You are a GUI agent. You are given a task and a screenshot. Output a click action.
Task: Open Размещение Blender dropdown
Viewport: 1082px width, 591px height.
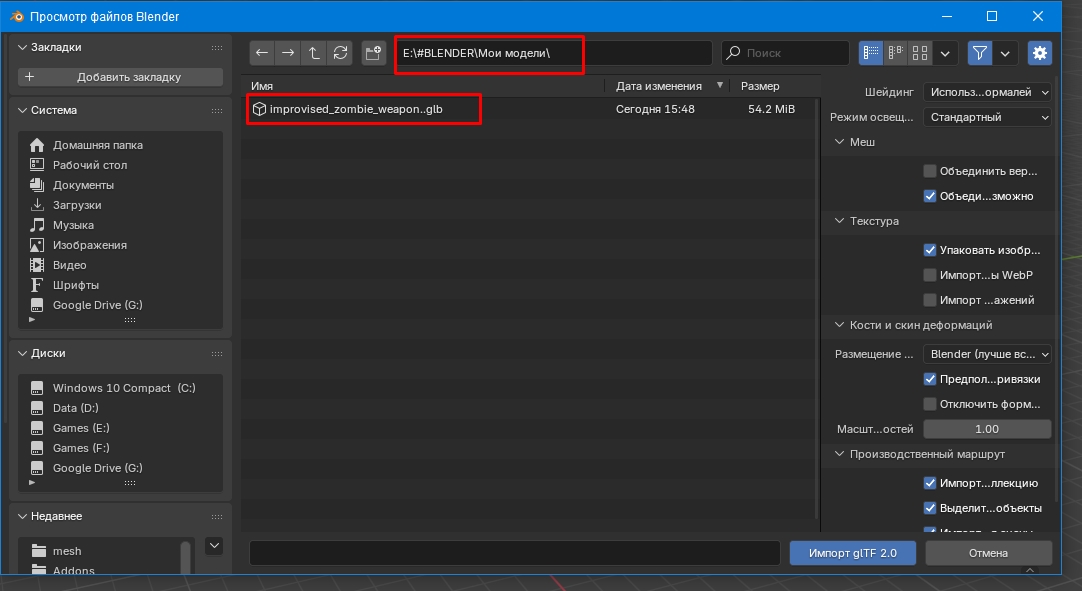pos(987,353)
